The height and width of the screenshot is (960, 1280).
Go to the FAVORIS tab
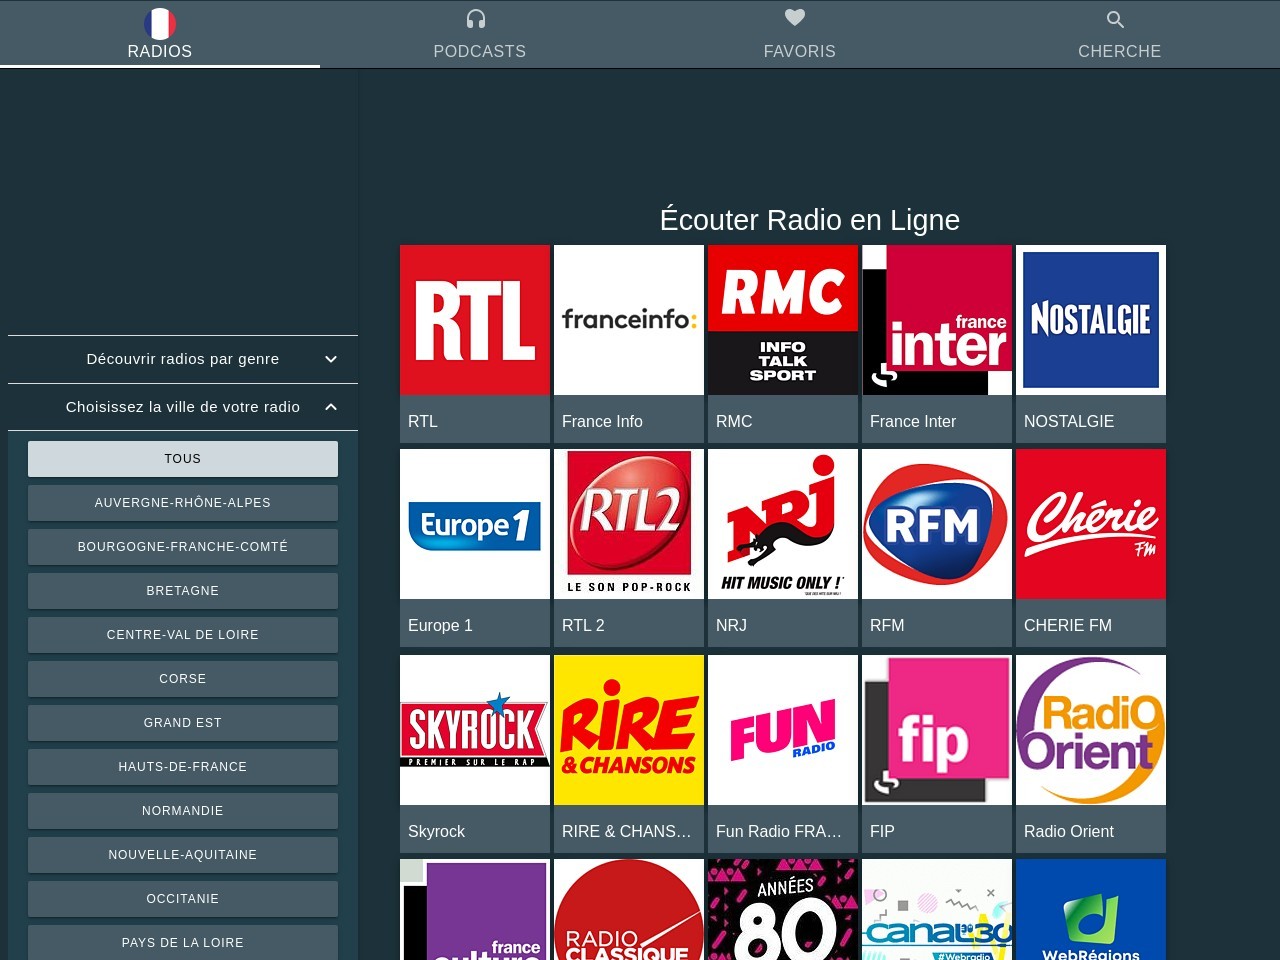(x=800, y=34)
